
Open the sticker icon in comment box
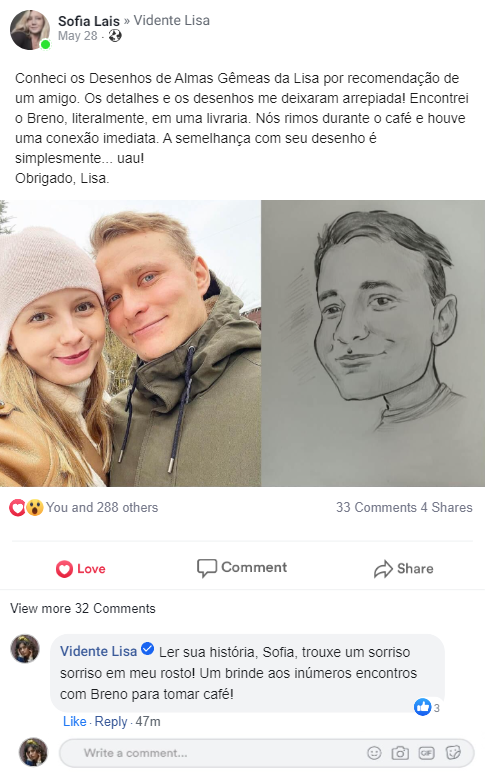pos(453,753)
